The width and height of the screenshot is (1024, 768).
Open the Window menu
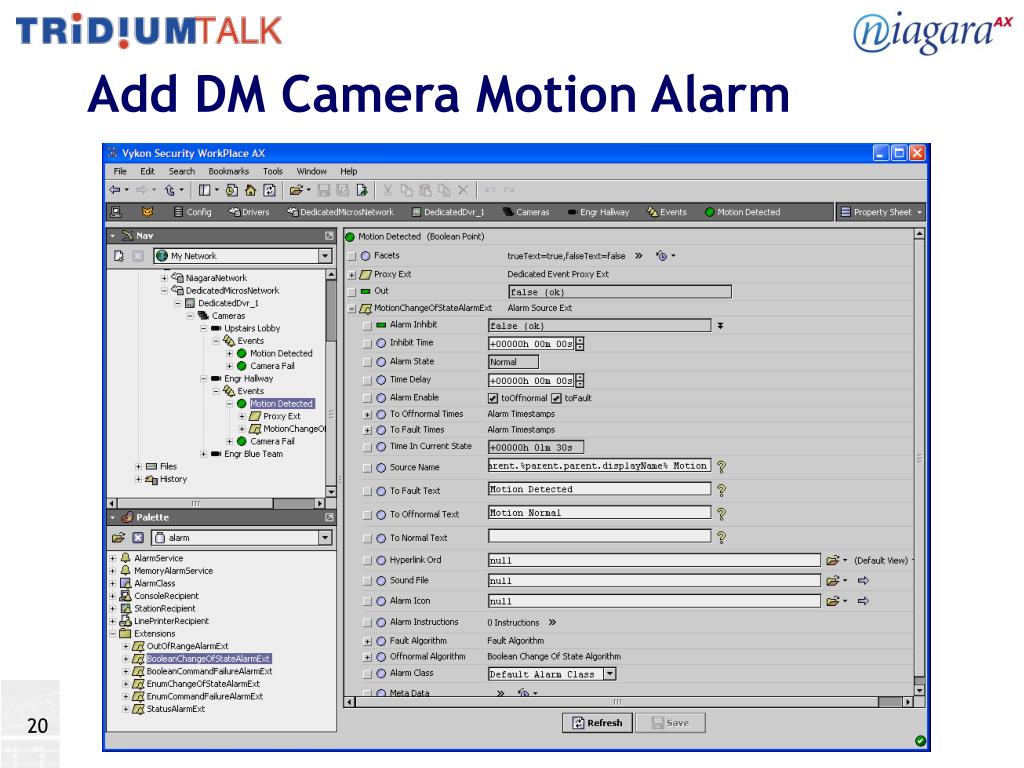tap(312, 171)
